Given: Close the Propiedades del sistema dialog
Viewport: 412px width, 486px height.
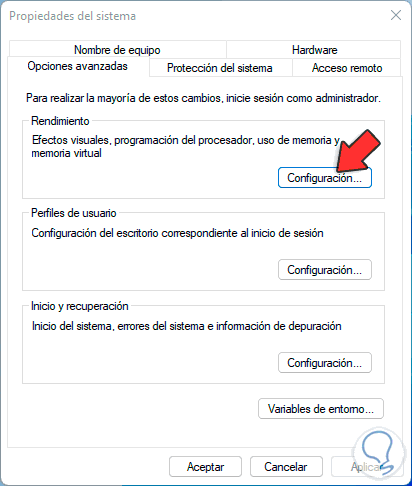Looking at the screenshot, I should (396, 15).
